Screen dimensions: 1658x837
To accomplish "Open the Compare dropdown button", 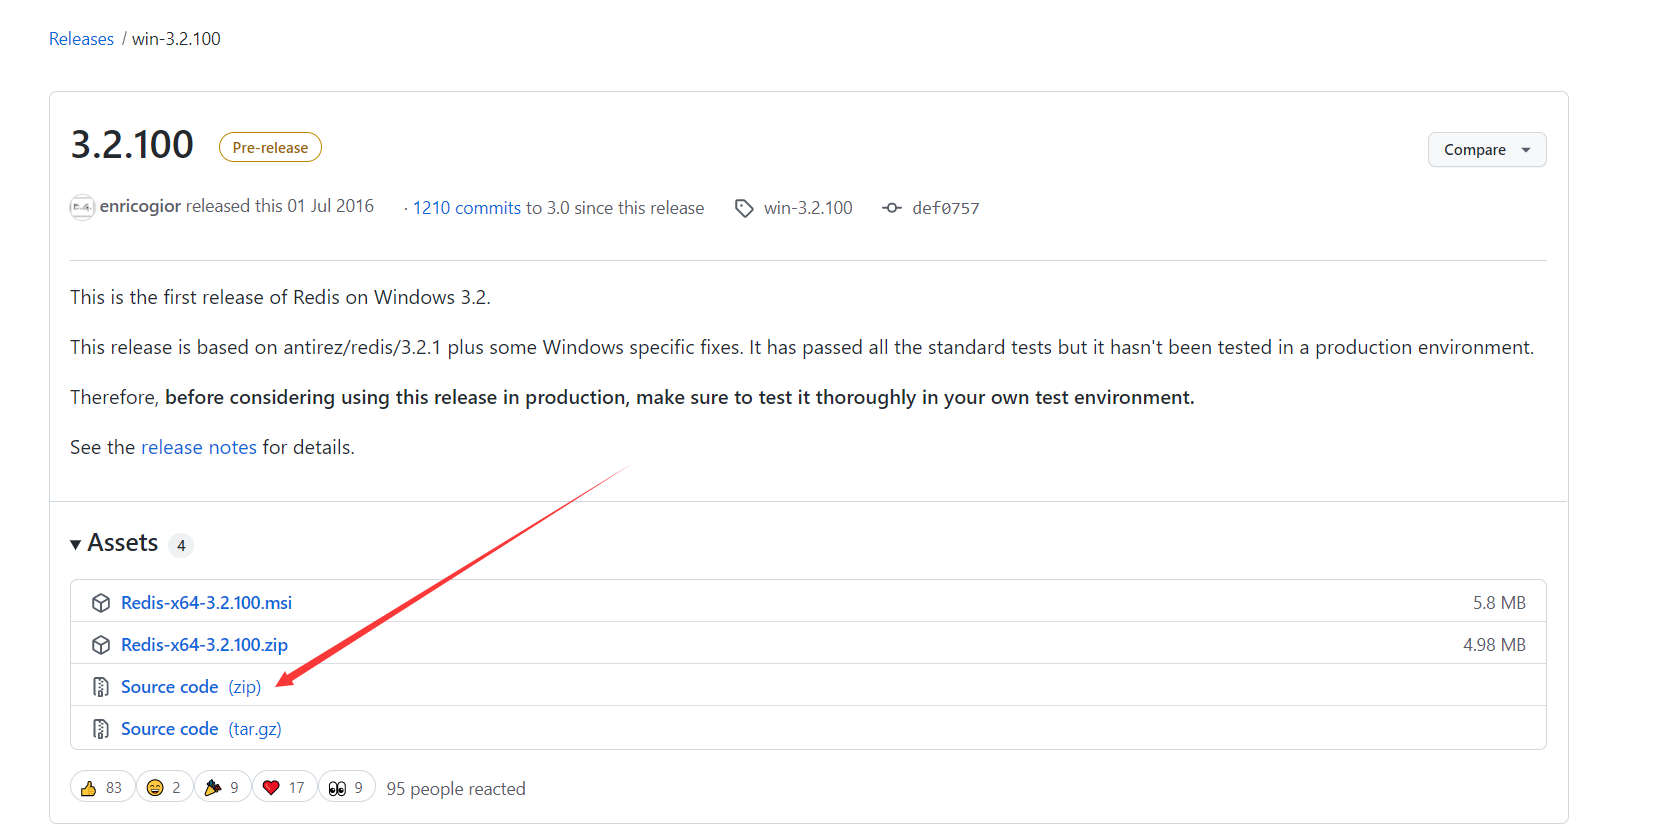I will [1487, 150].
